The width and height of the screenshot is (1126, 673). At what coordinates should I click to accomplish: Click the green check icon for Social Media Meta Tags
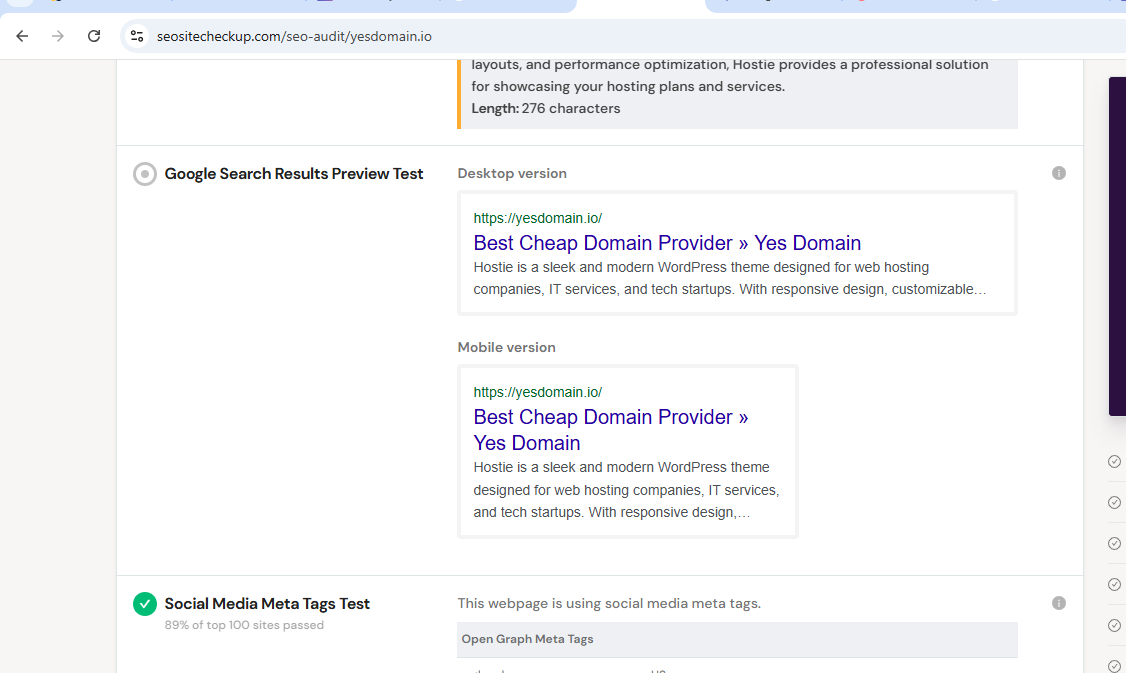click(144, 604)
